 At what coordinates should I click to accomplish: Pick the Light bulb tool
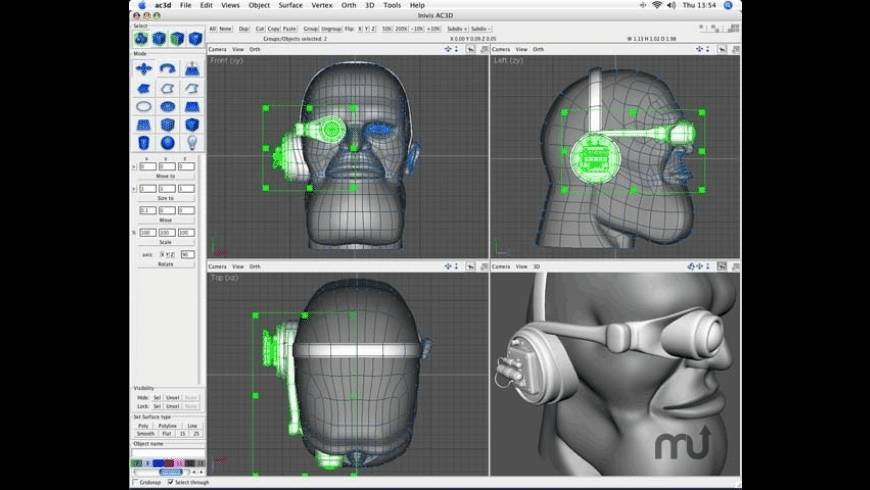click(x=192, y=143)
